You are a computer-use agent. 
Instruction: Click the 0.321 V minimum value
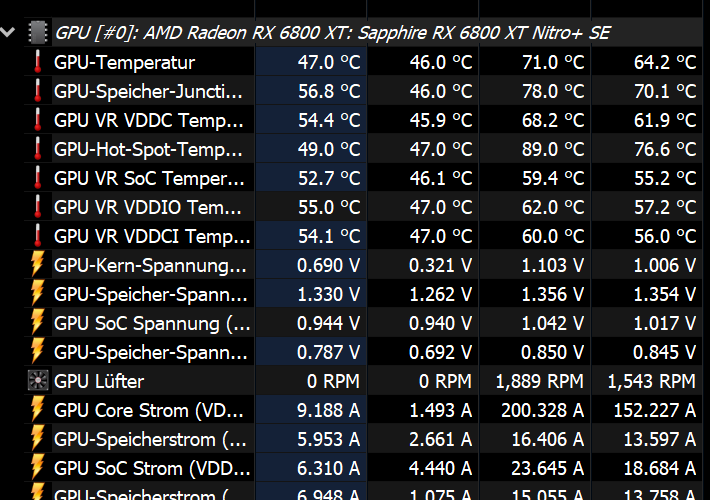pos(441,265)
